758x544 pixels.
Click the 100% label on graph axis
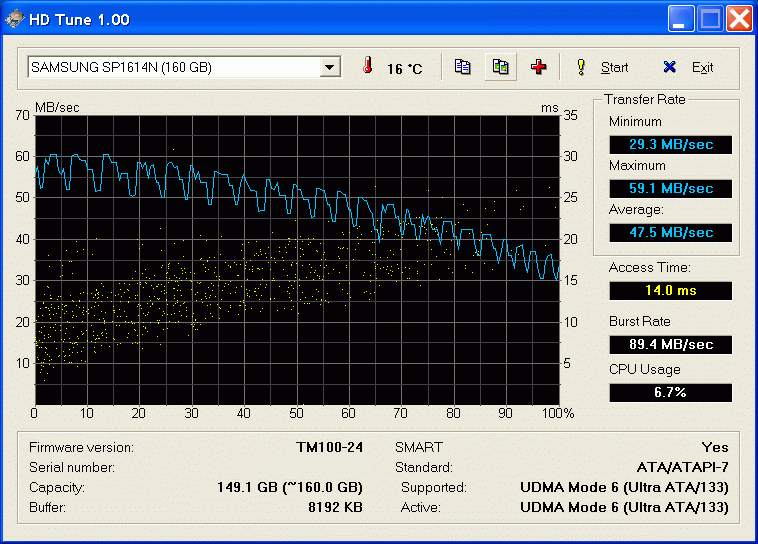point(558,413)
